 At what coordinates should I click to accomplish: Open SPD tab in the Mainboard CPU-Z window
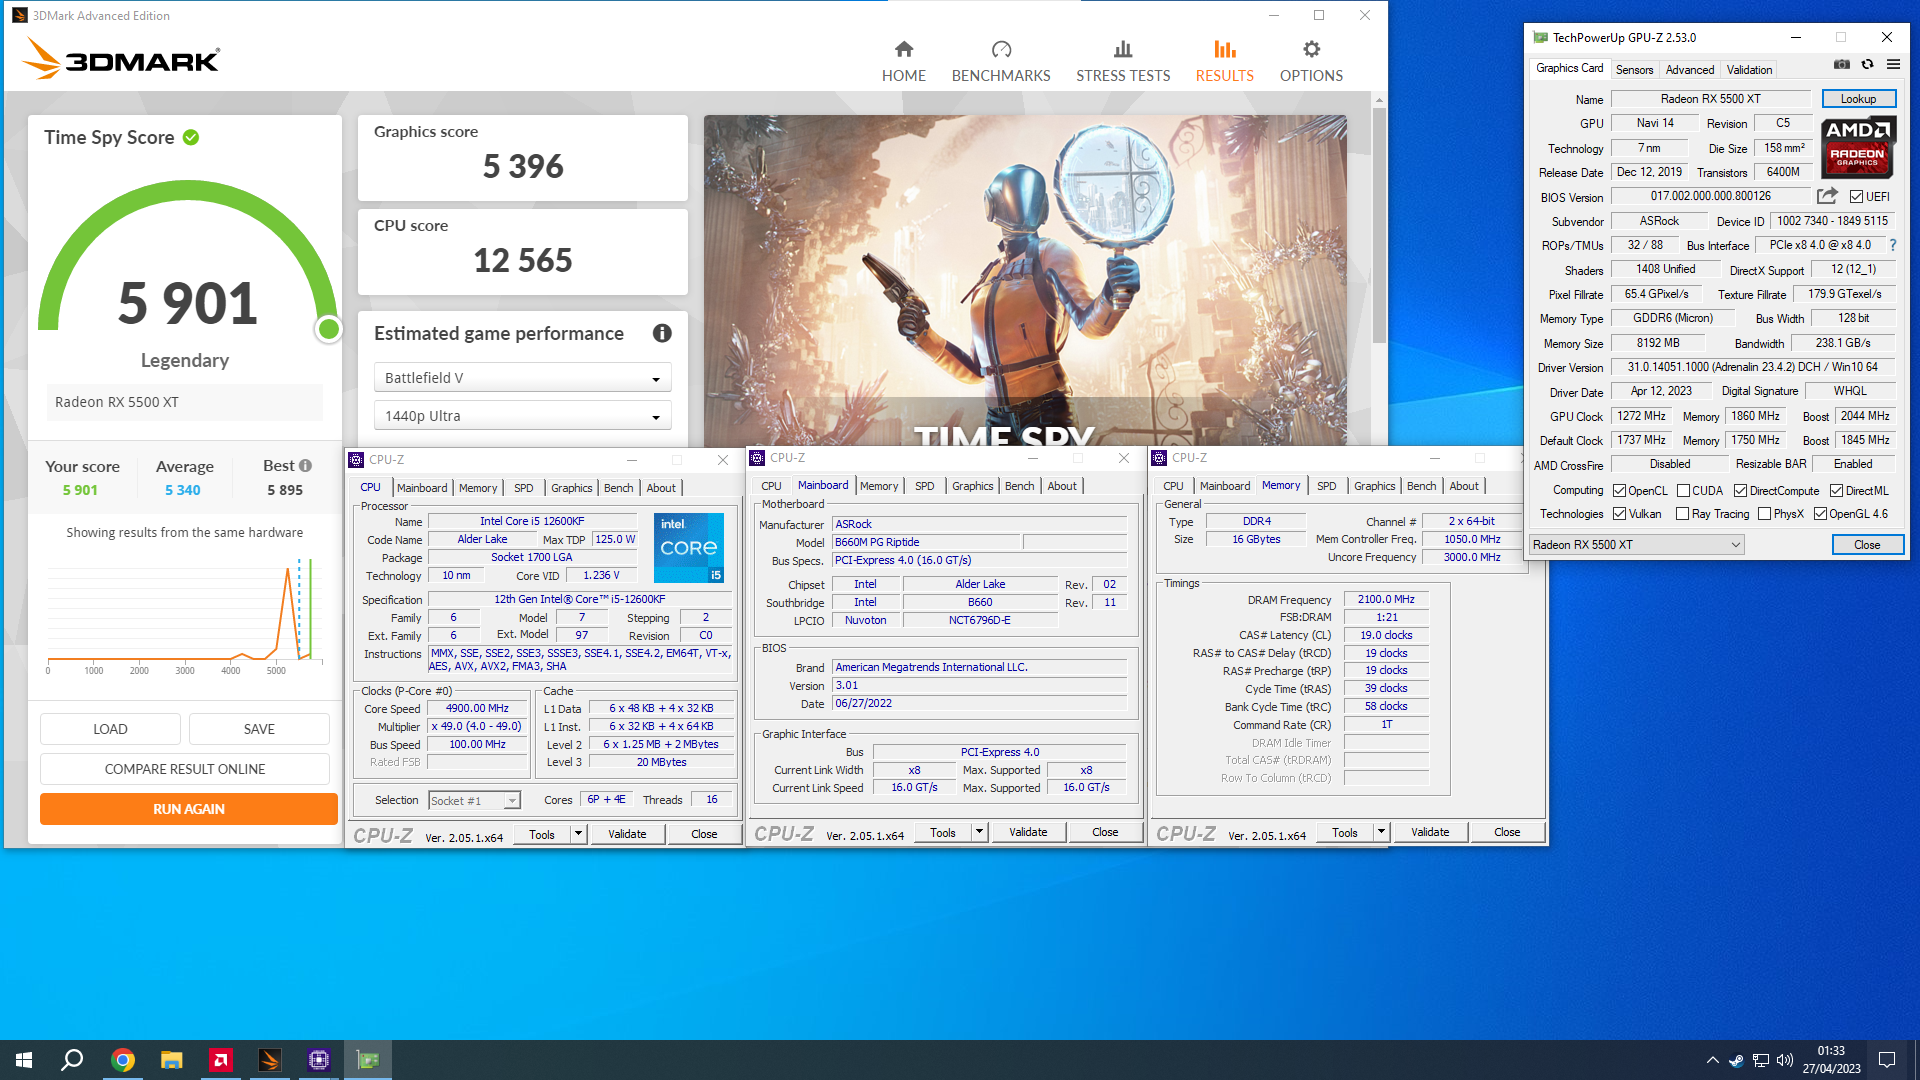point(924,486)
